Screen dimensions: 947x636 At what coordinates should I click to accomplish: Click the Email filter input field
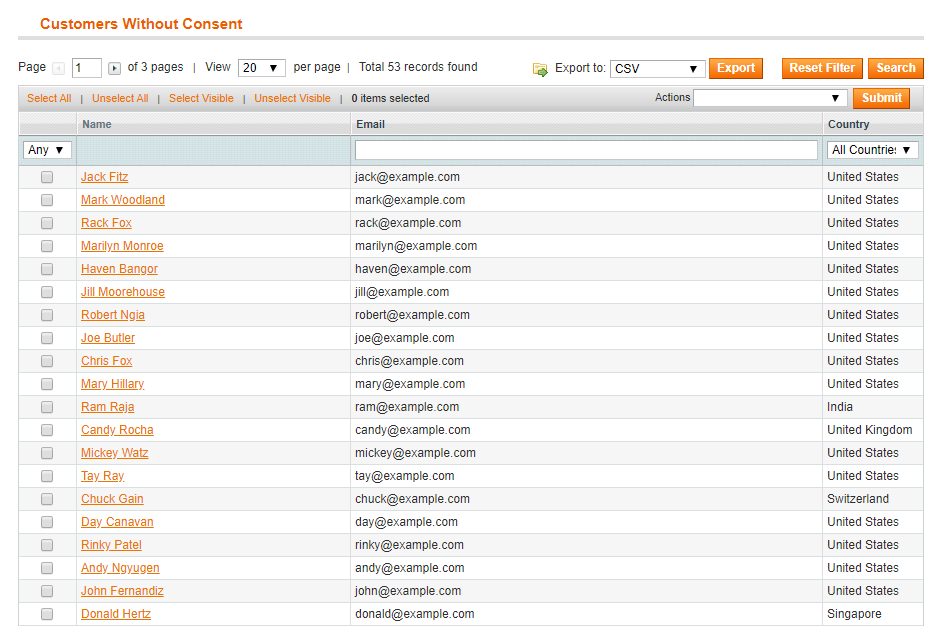[585, 148]
